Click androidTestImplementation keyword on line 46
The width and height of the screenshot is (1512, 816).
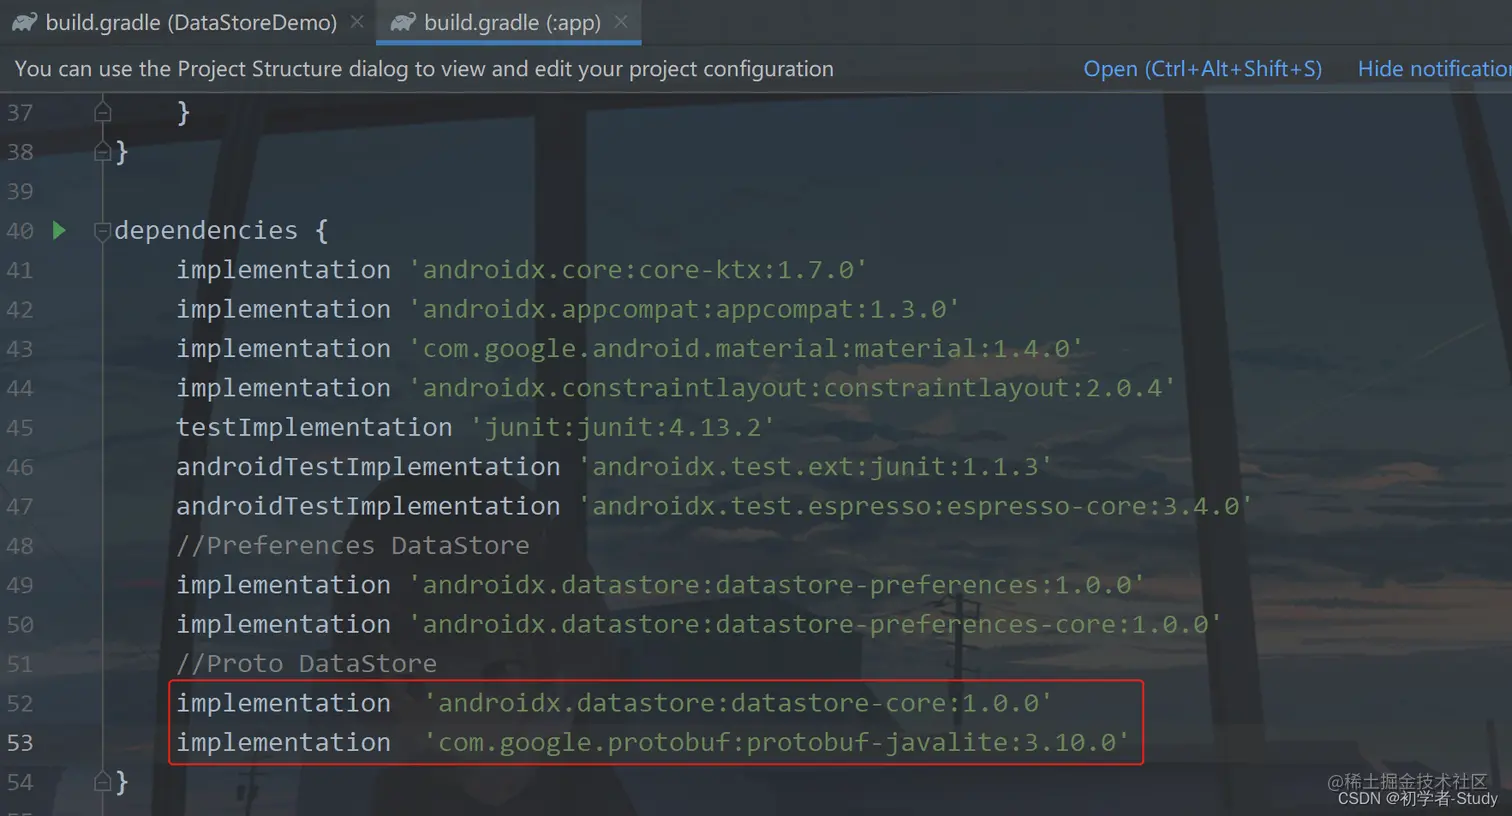click(x=368, y=467)
